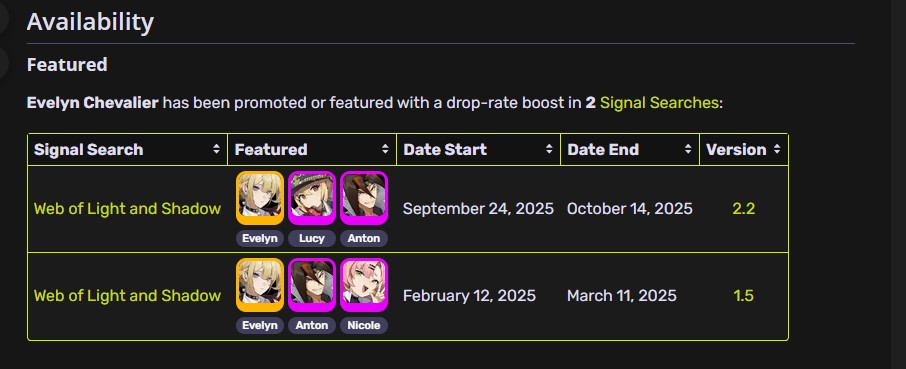Open Web of Light and Shadow 1.5 banner link
The height and width of the screenshot is (369, 906).
(128, 296)
